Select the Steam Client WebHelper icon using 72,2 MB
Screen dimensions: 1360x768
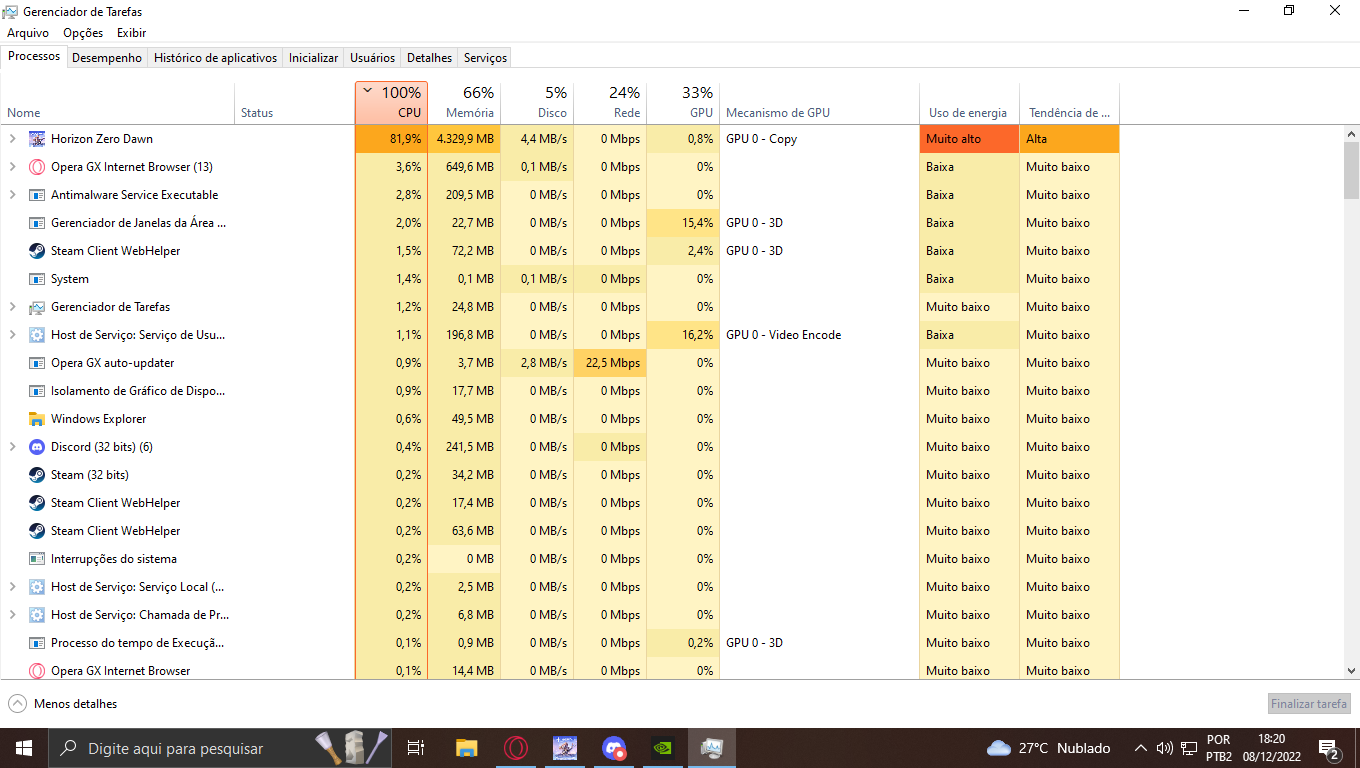[x=37, y=251]
